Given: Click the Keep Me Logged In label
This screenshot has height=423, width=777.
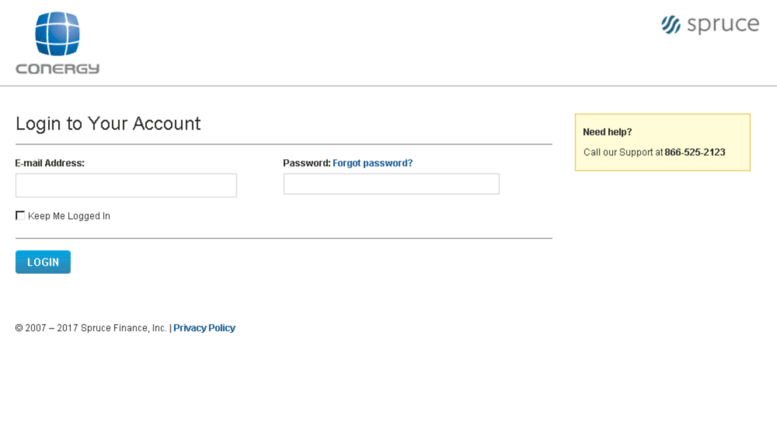Looking at the screenshot, I should point(69,216).
